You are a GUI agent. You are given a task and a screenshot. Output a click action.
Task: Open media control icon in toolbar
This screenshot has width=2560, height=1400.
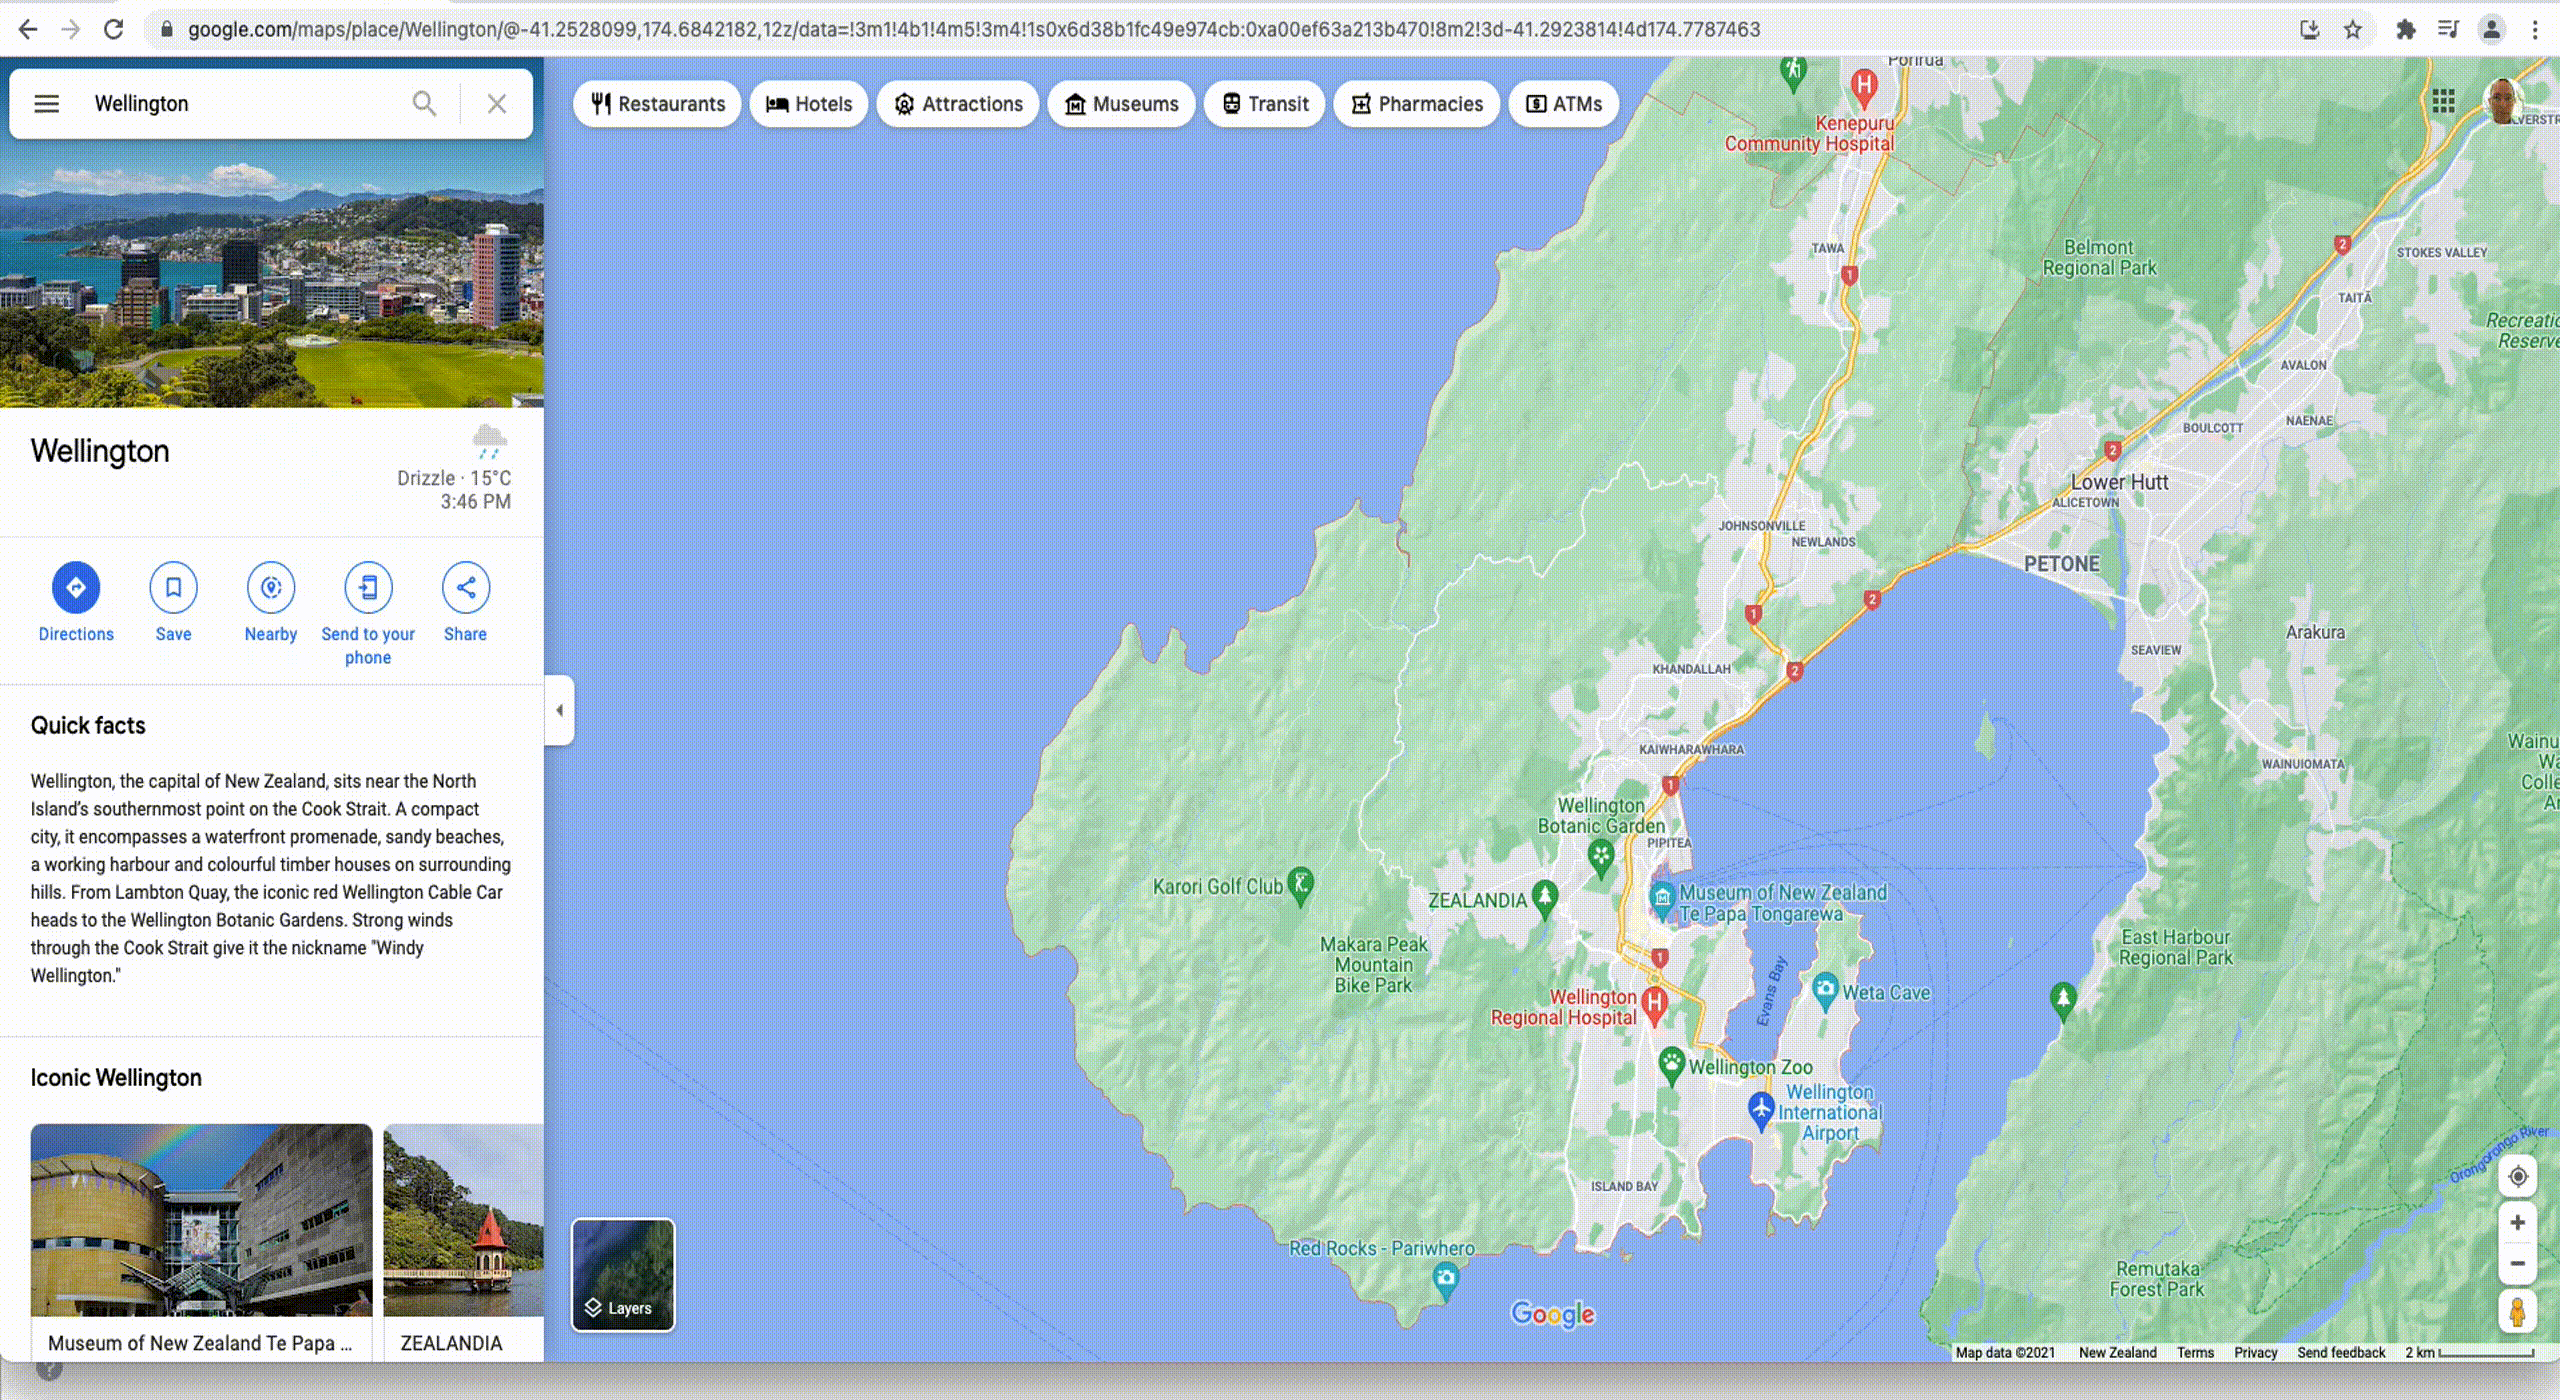coord(2447,29)
